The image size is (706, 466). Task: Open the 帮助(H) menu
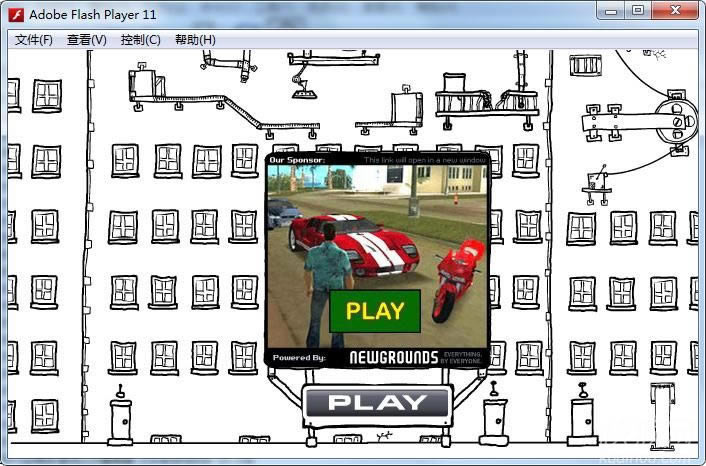point(195,40)
